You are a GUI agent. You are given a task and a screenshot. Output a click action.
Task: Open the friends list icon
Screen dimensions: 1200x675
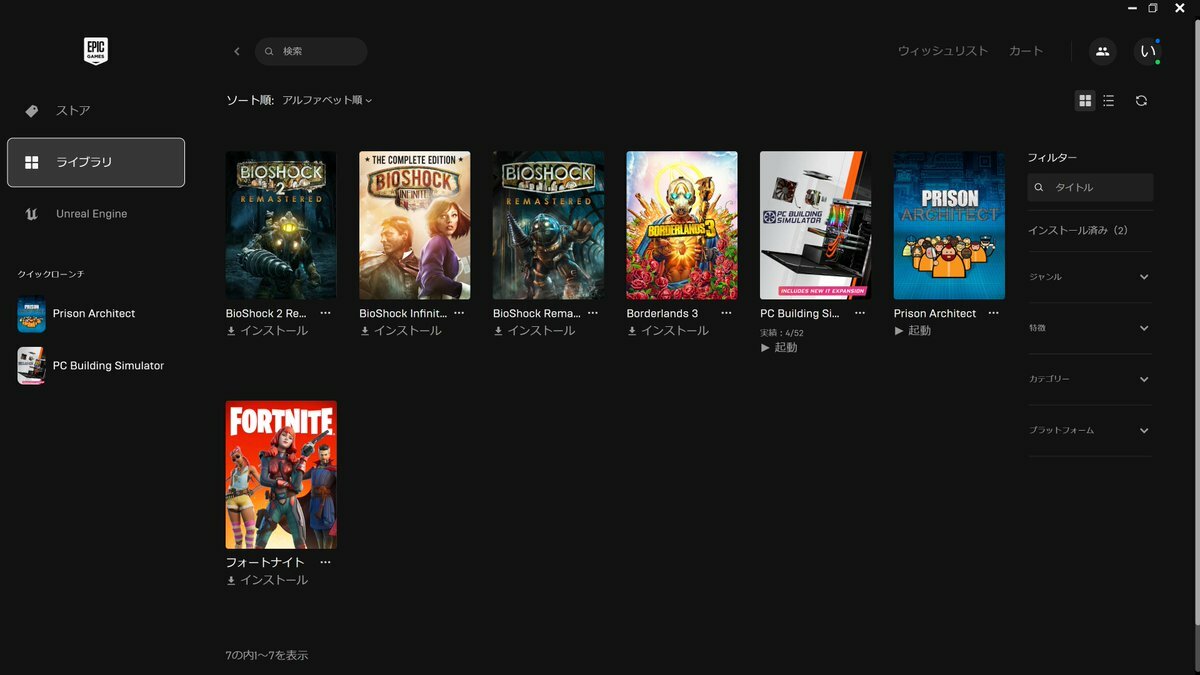[x=1102, y=51]
